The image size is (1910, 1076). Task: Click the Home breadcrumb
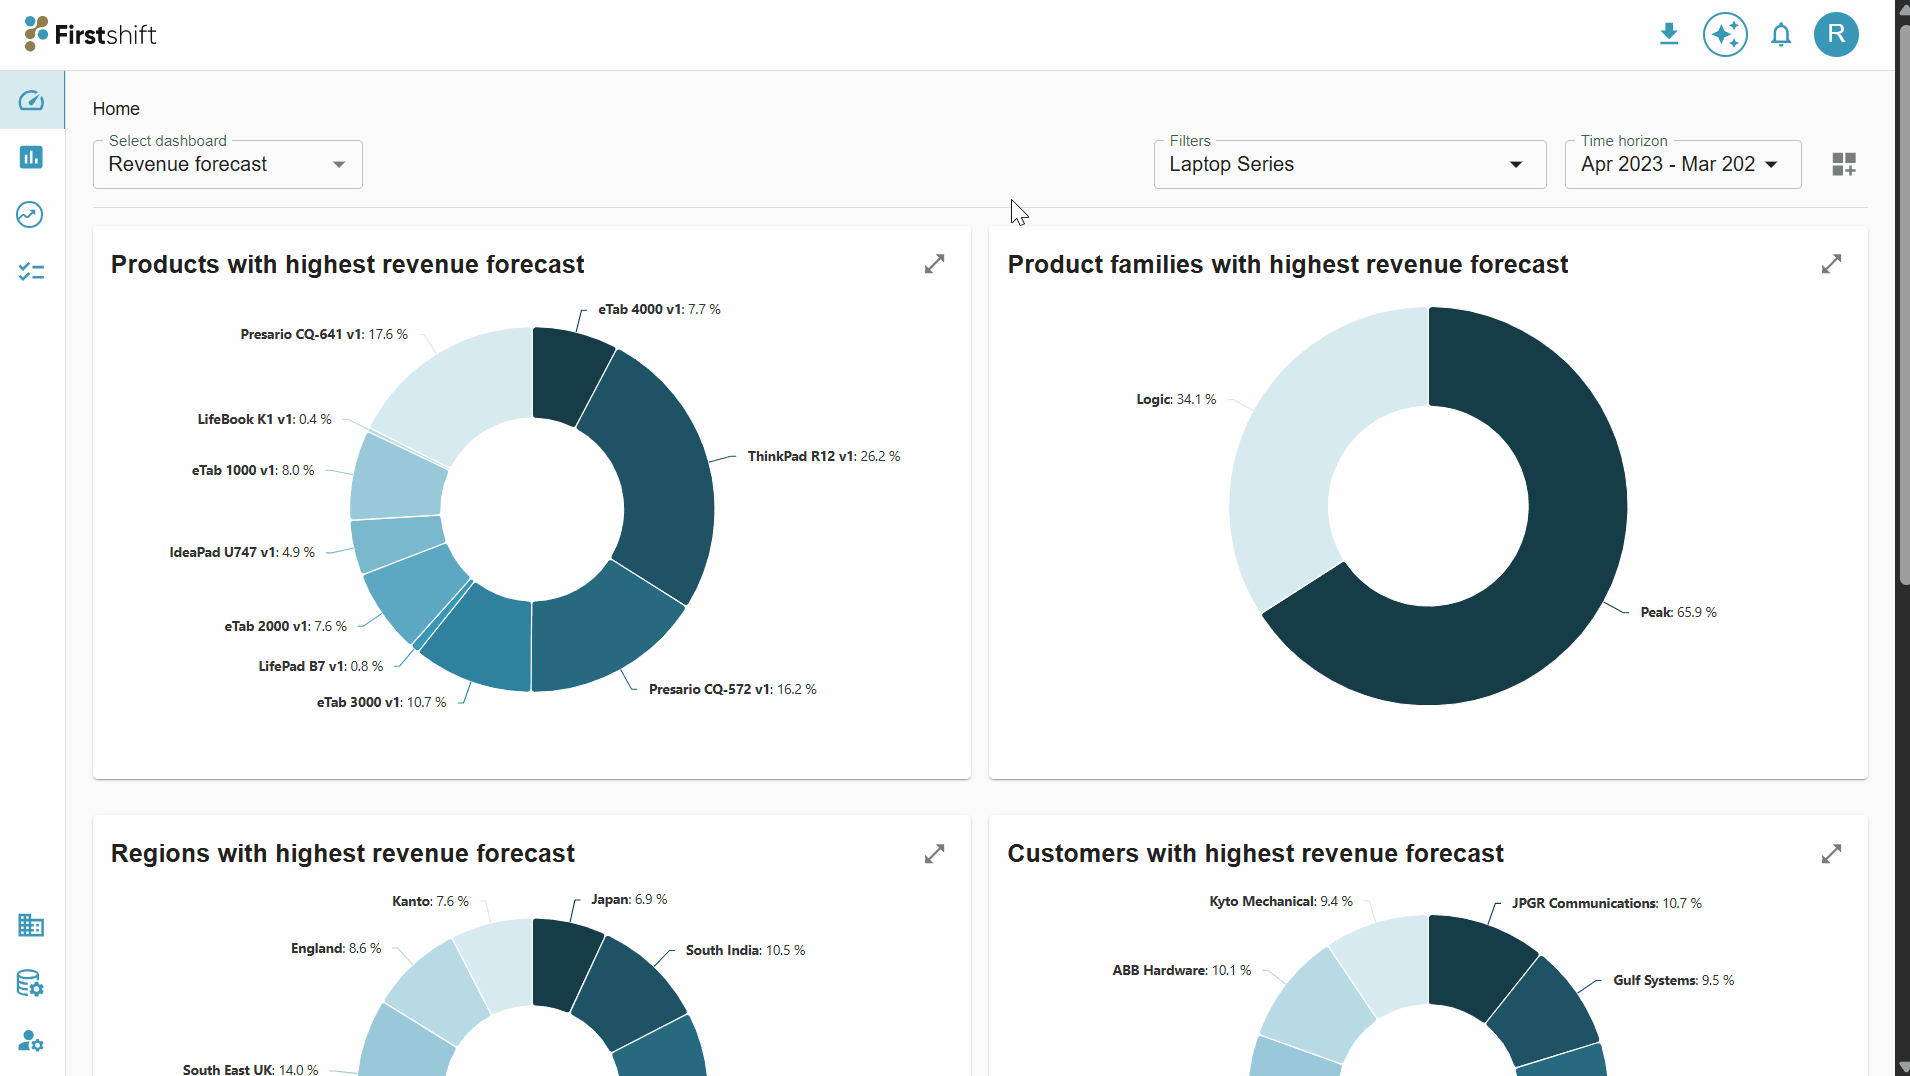tap(116, 109)
